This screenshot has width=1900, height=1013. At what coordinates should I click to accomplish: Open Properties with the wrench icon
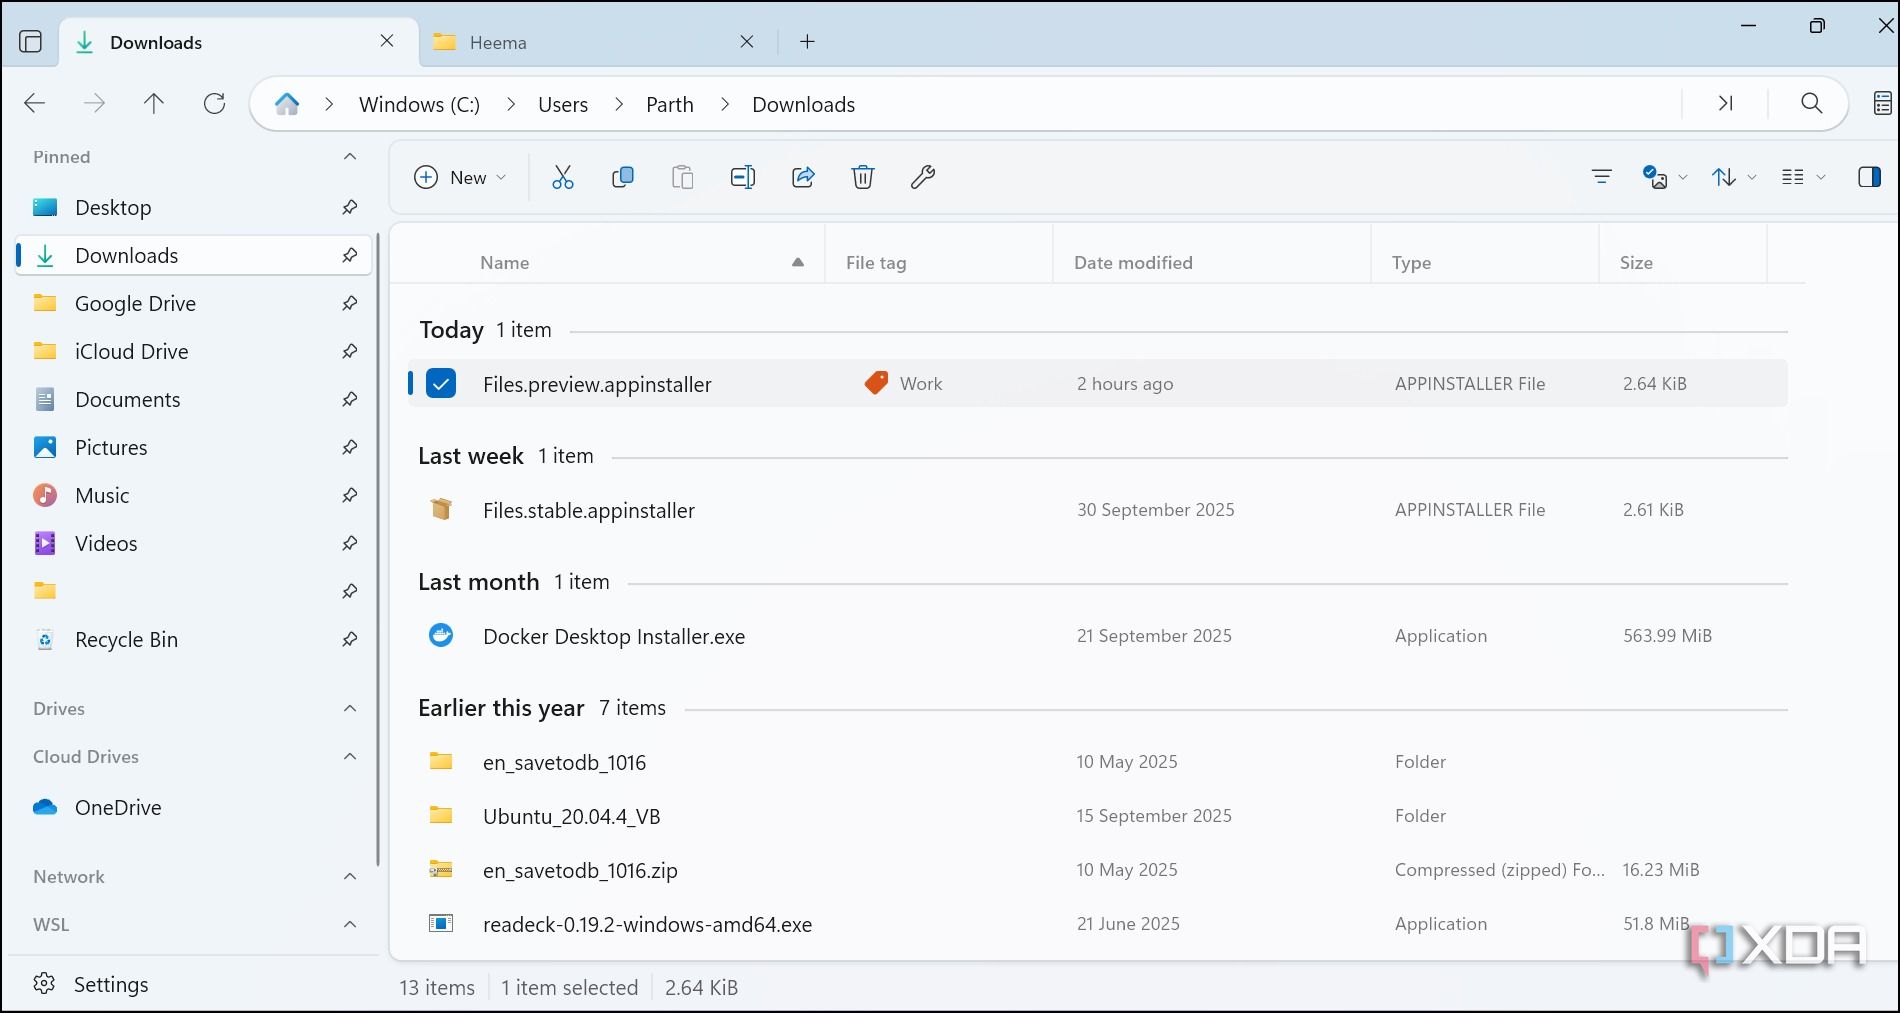pos(923,177)
